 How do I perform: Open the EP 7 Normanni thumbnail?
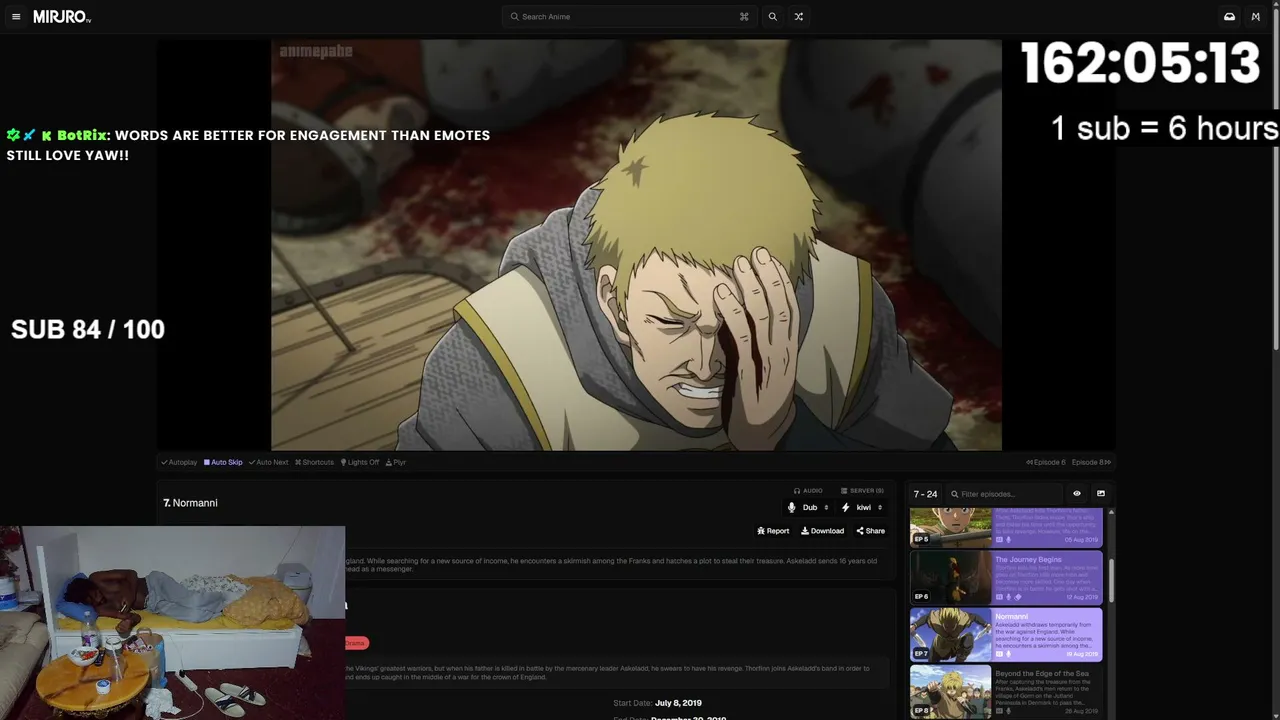[950, 635]
